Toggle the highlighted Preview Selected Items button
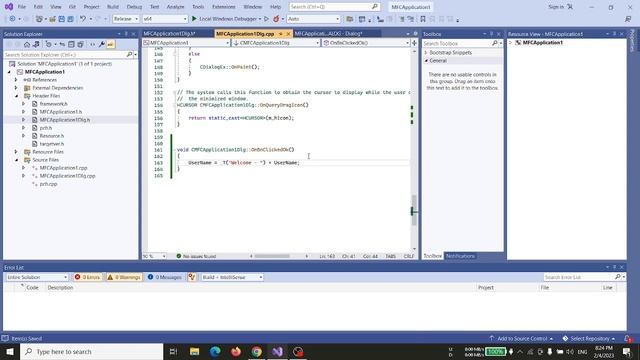The width and height of the screenshot is (640, 360). [x=111, y=44]
